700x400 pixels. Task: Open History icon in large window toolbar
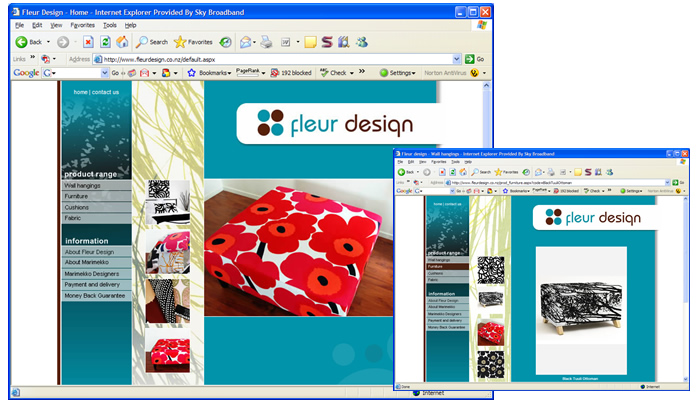225,42
